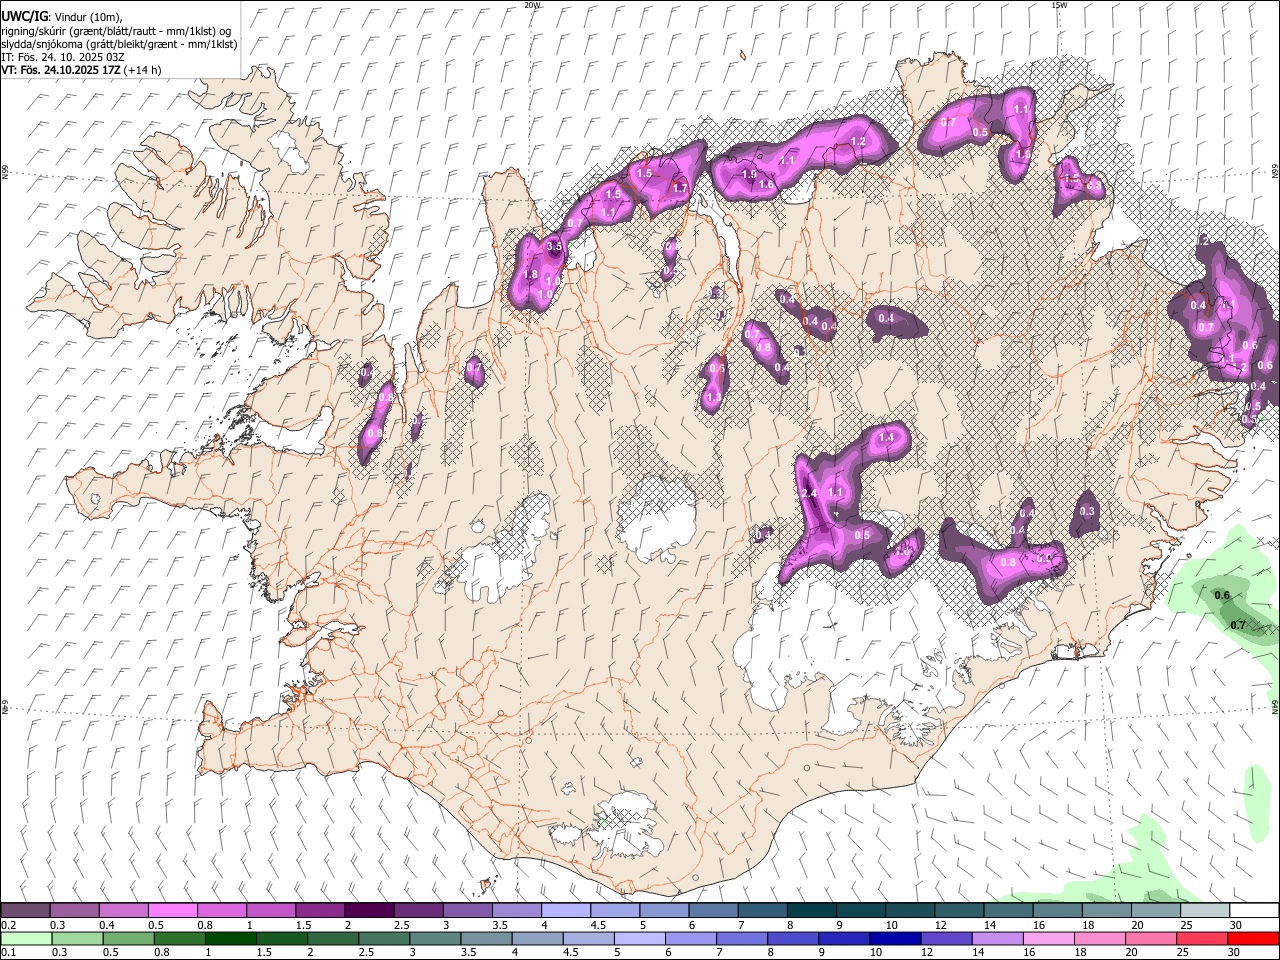The image size is (1280, 960).
Task: Click the black 0.6 value in the green rain area
Action: [x=1222, y=596]
